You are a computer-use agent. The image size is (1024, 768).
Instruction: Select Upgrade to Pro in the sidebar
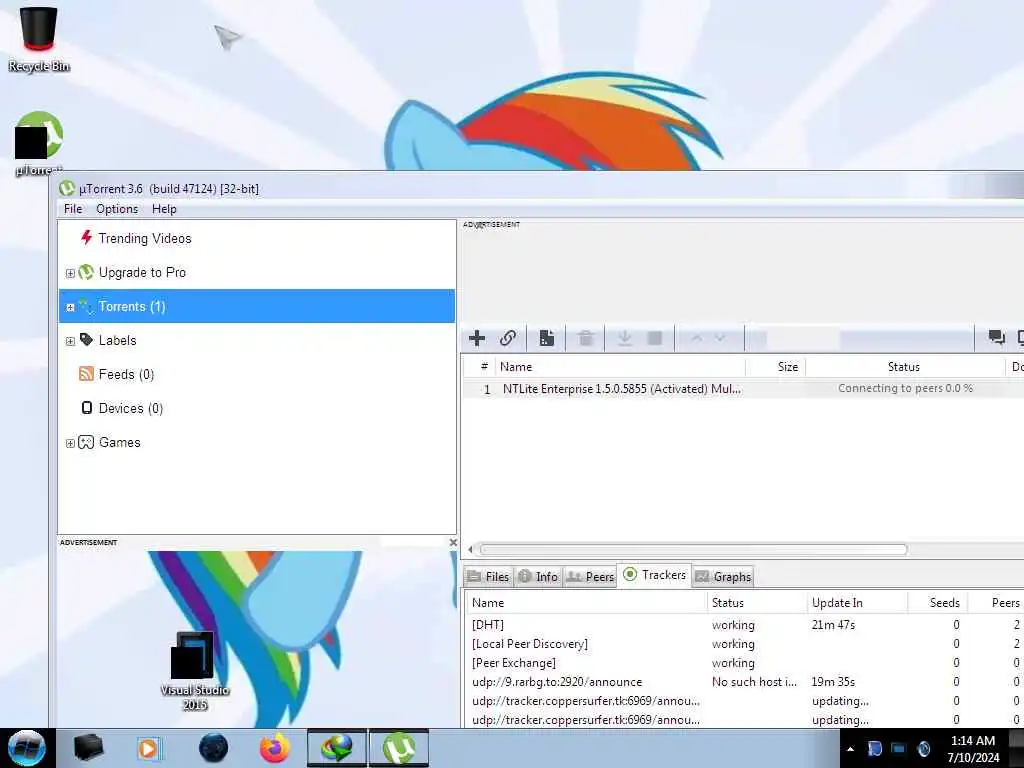[142, 272]
